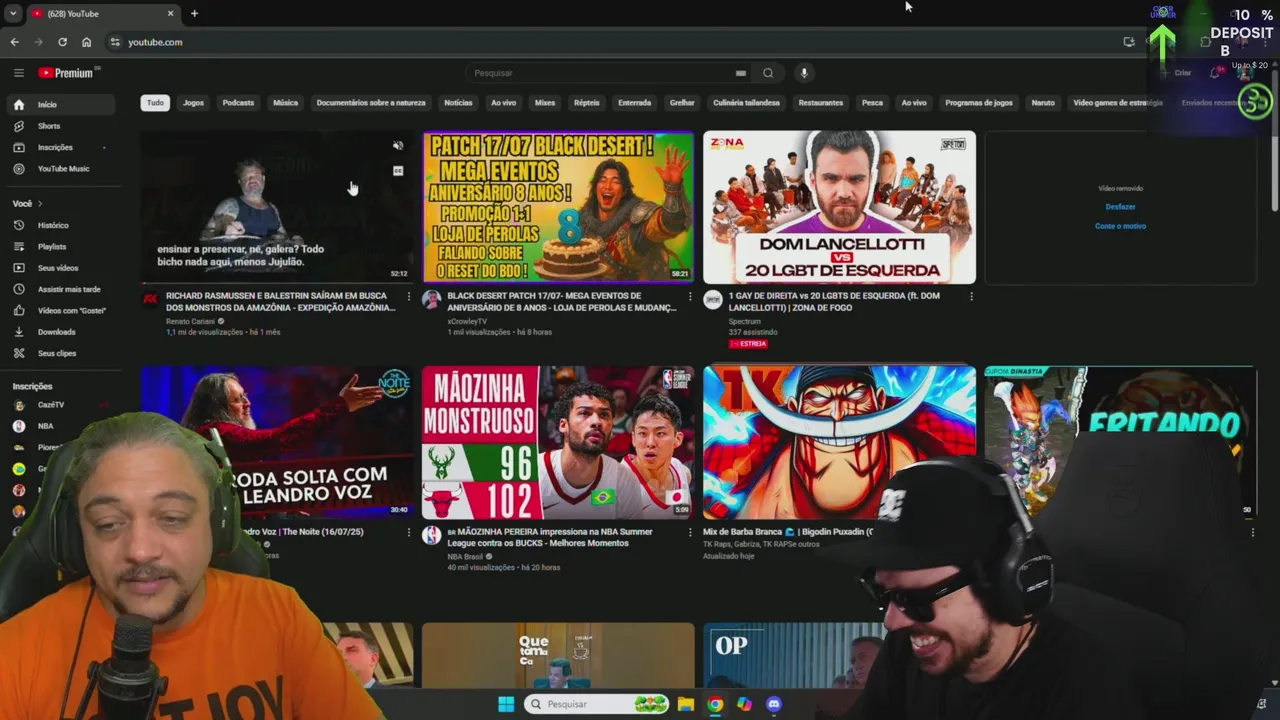Open the tab search dropdown arrow
1280x720 pixels.
13,13
